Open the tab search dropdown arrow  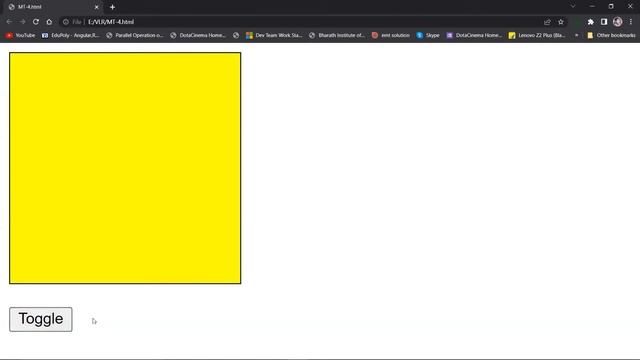573,6
